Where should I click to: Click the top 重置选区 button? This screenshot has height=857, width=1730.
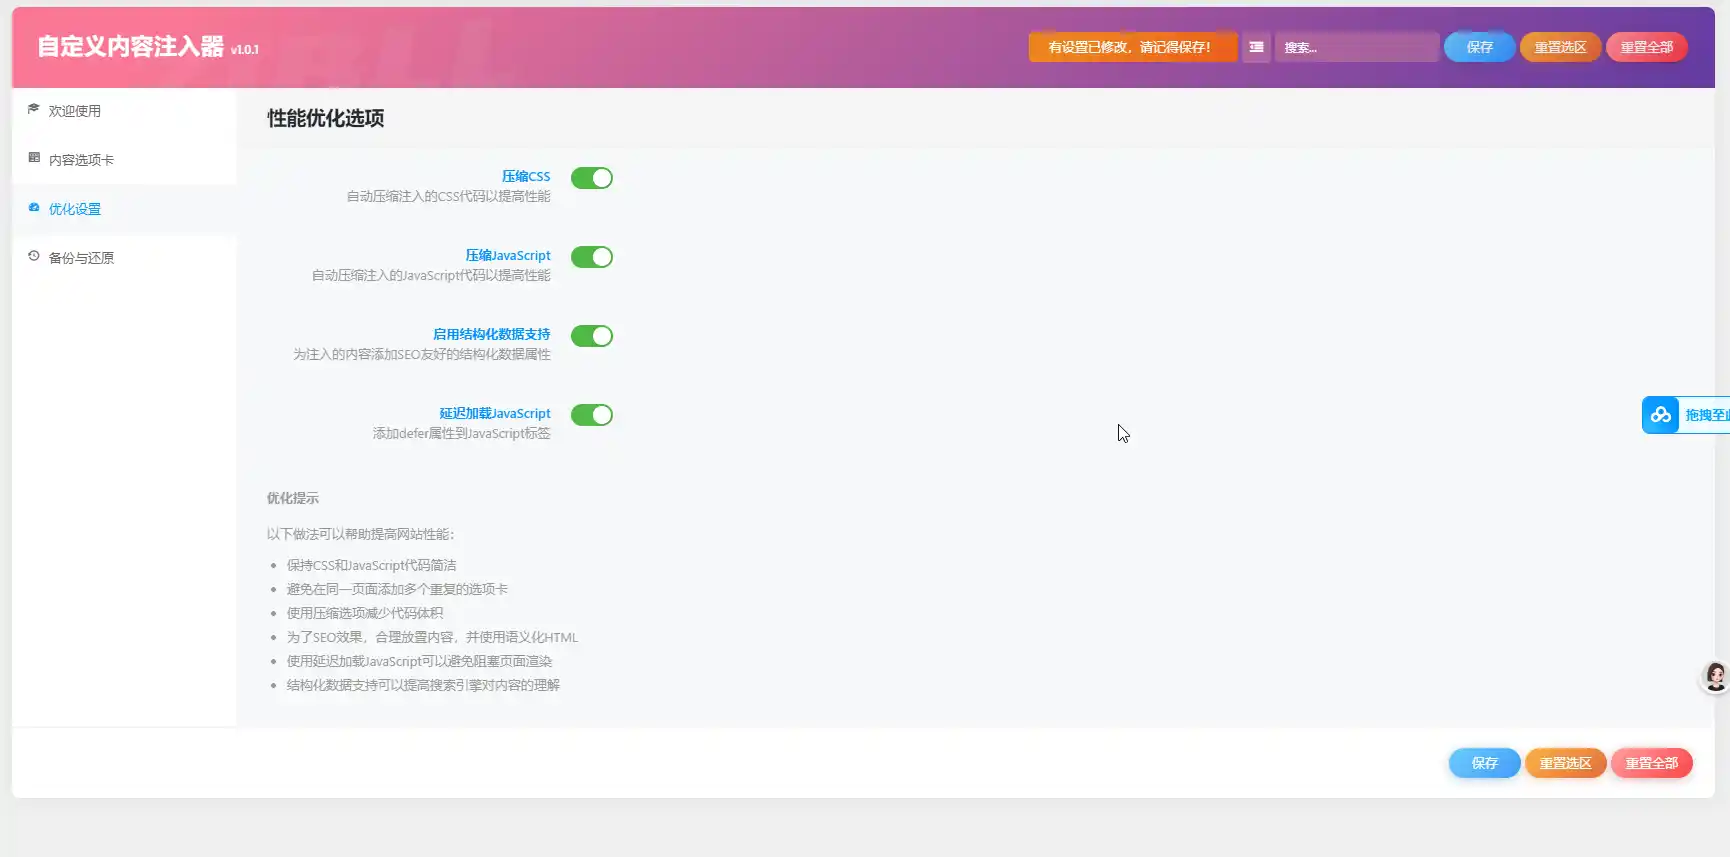pyautogui.click(x=1560, y=47)
